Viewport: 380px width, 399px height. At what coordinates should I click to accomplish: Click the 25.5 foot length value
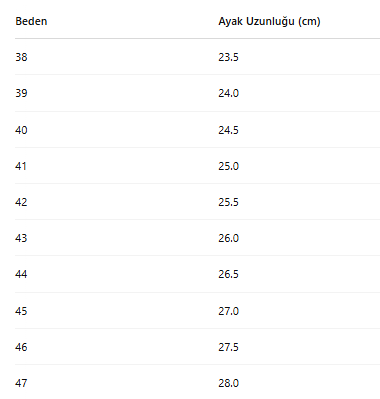click(228, 202)
